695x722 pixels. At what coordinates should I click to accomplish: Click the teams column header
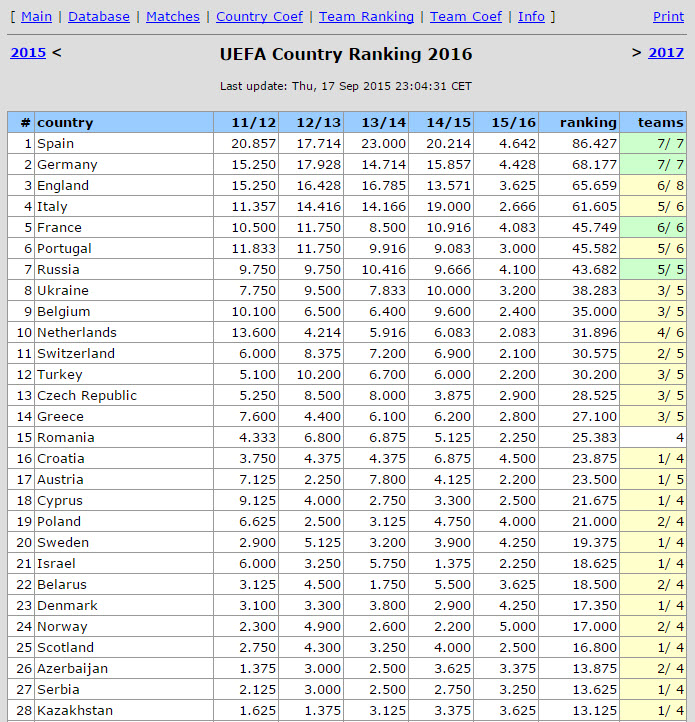660,122
